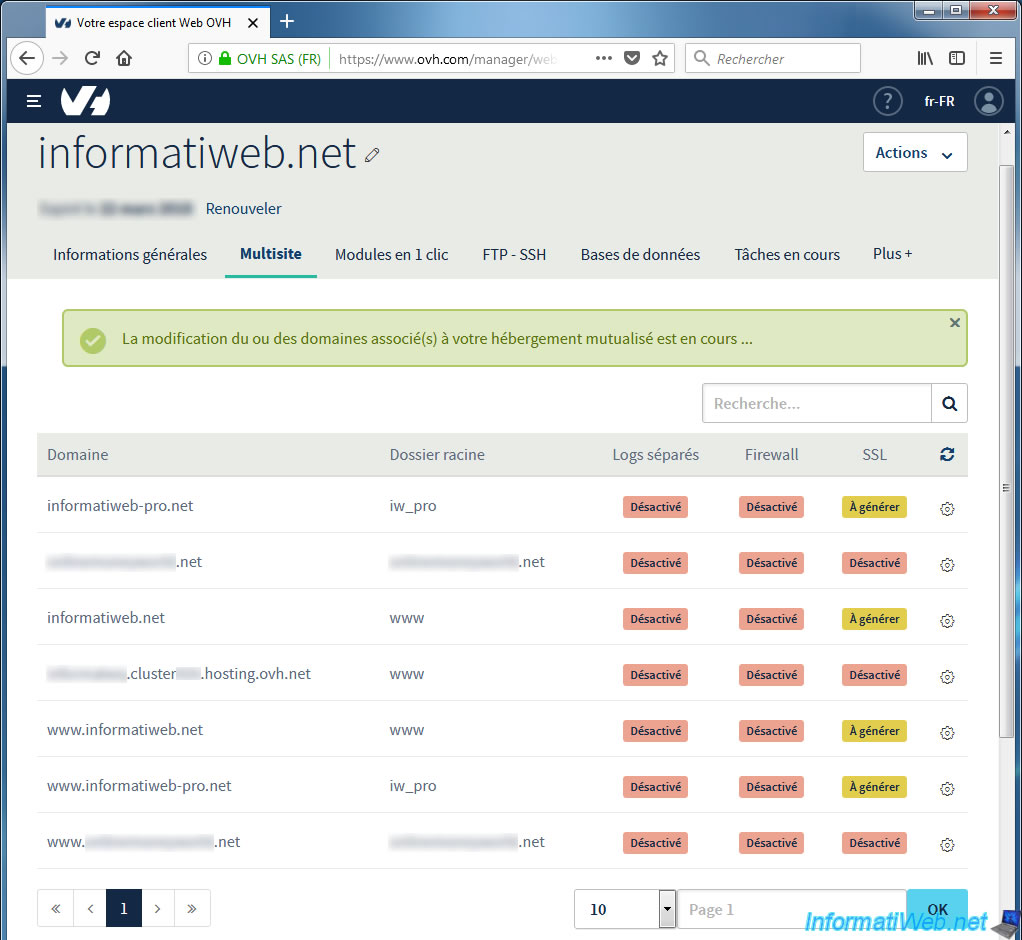The width and height of the screenshot is (1022, 940).
Task: Click the OVH logo
Action: pos(85,101)
